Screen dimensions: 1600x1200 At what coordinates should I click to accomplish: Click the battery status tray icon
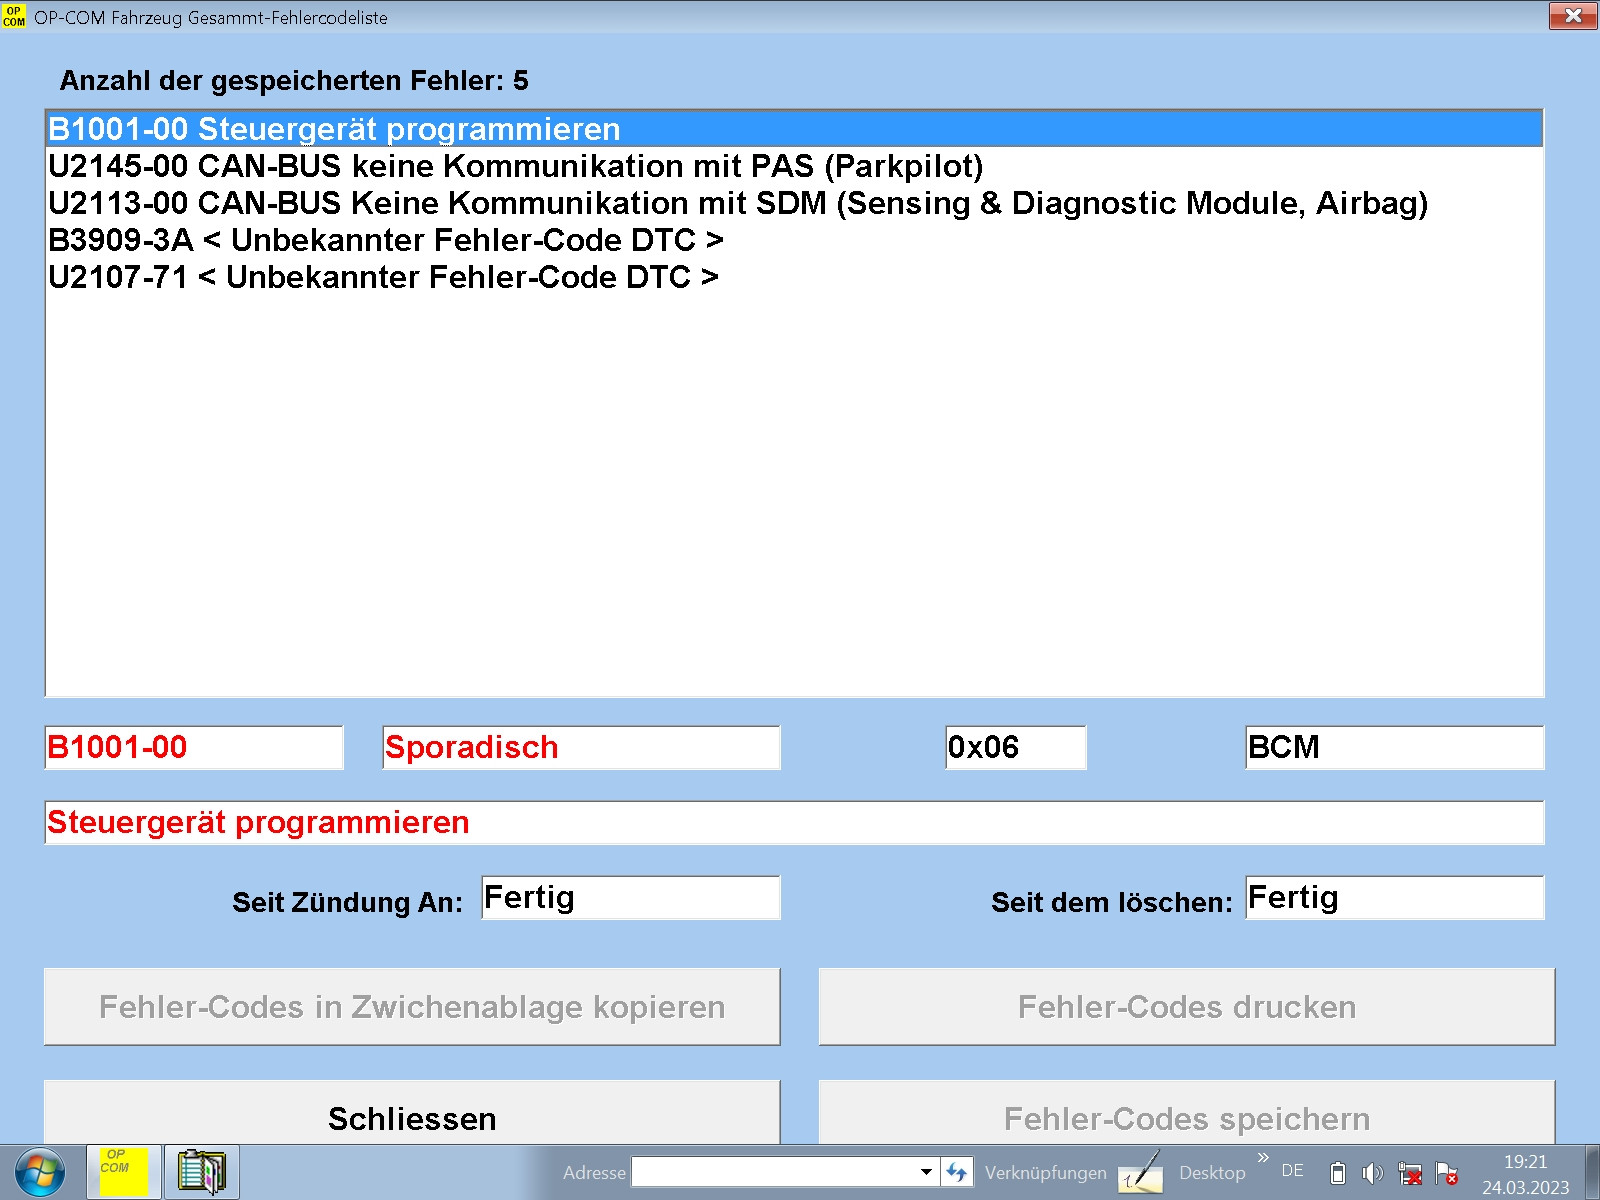(x=1338, y=1173)
